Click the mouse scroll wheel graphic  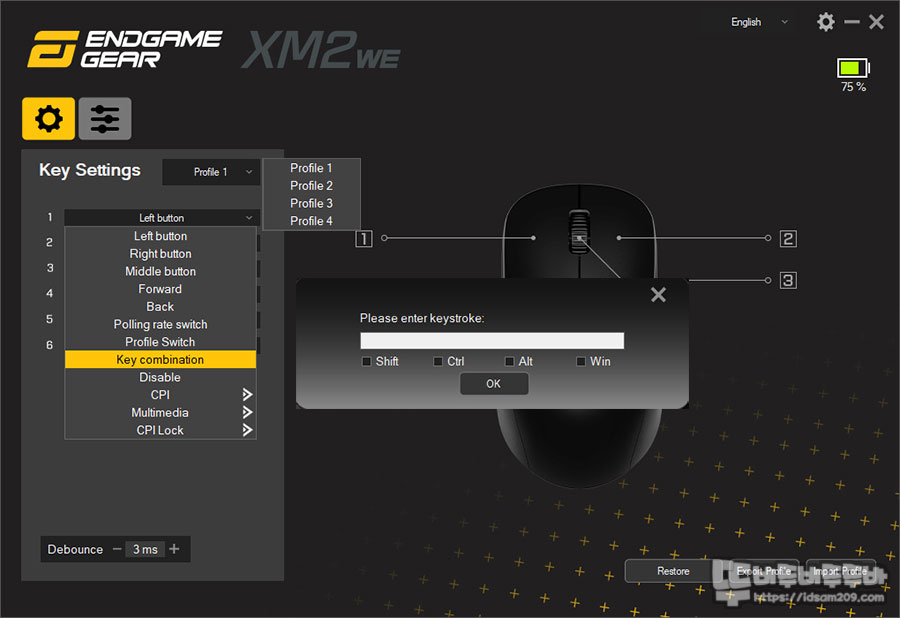click(x=579, y=232)
